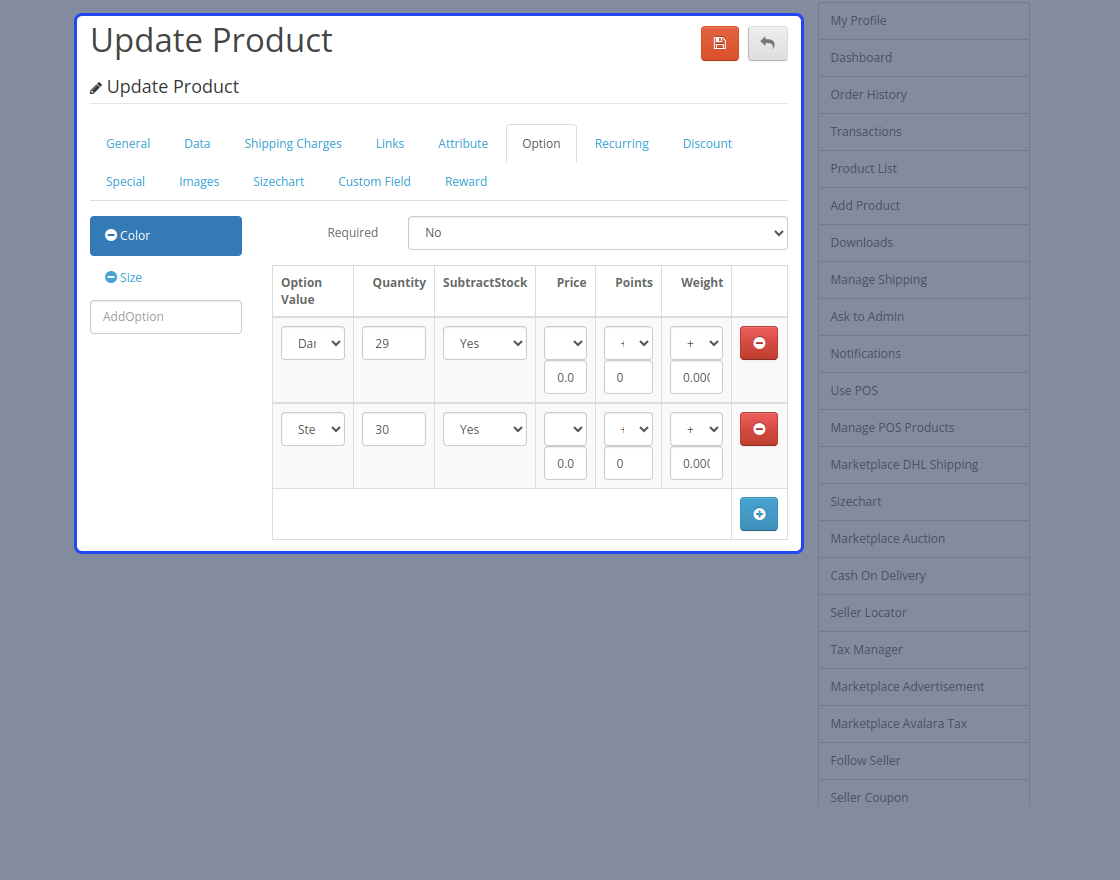Viewport: 1120px width, 880px height.
Task: Open Tax Manager
Action: [924, 650]
